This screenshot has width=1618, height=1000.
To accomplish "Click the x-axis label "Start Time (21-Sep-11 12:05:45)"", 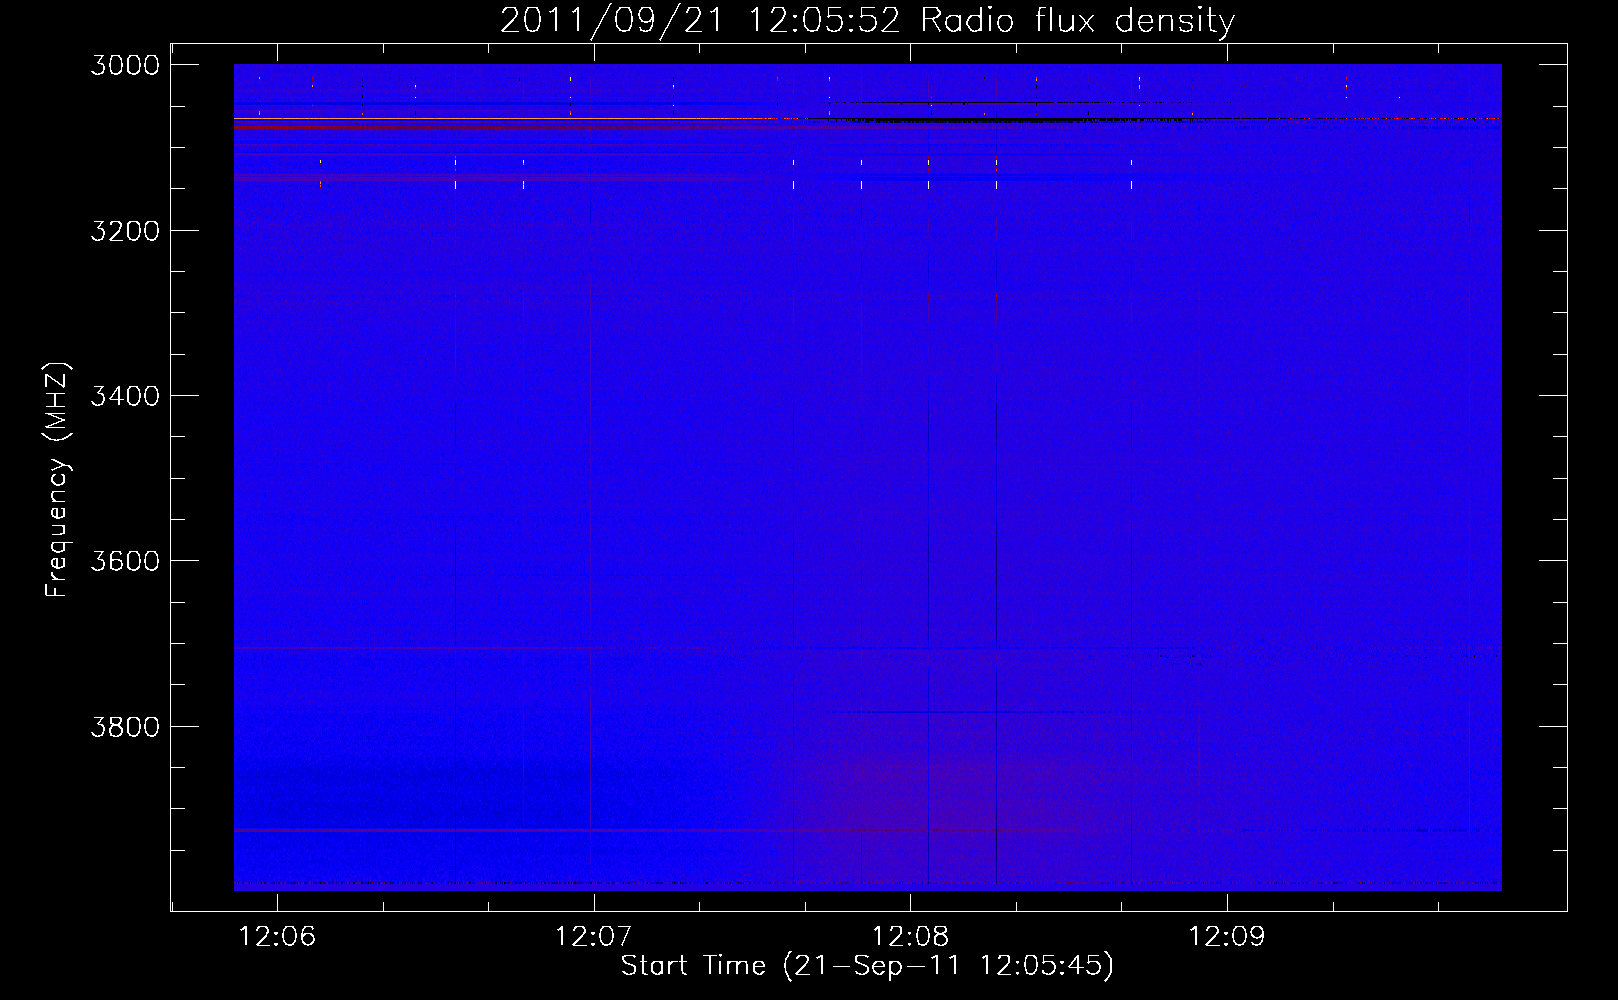I will pos(867,966).
